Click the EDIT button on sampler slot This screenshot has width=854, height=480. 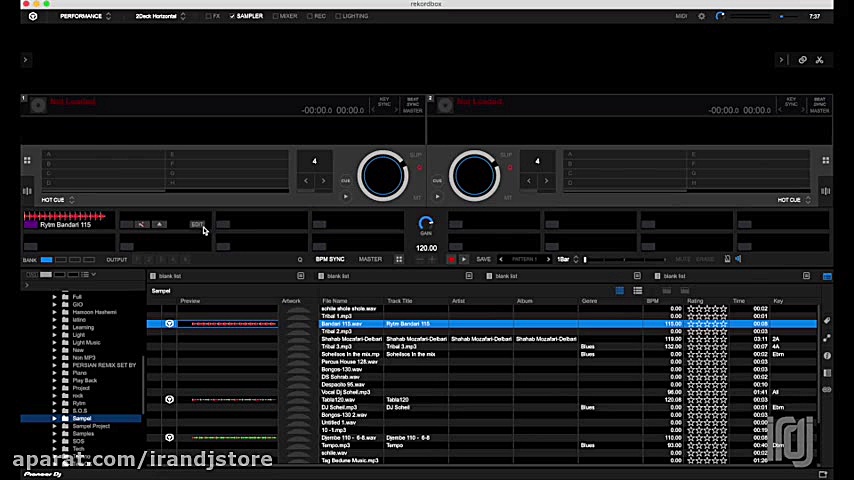click(197, 224)
